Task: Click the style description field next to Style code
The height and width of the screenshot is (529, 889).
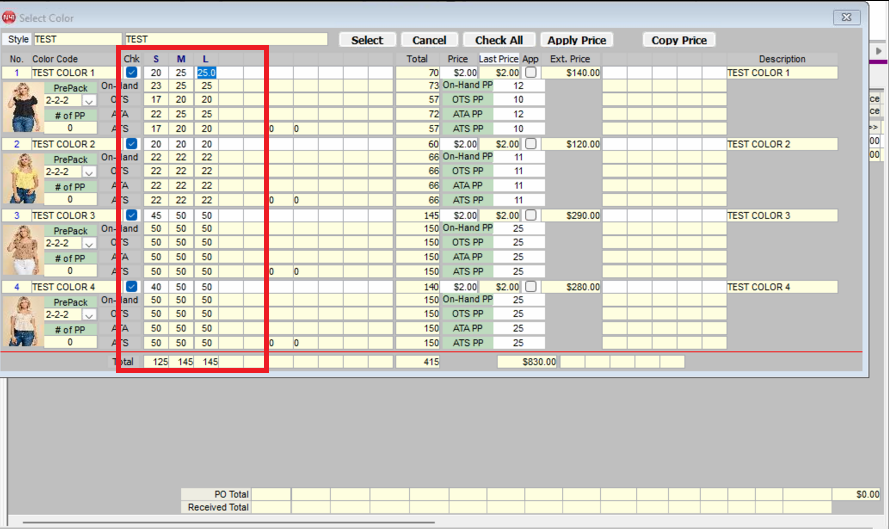Action: (226, 39)
